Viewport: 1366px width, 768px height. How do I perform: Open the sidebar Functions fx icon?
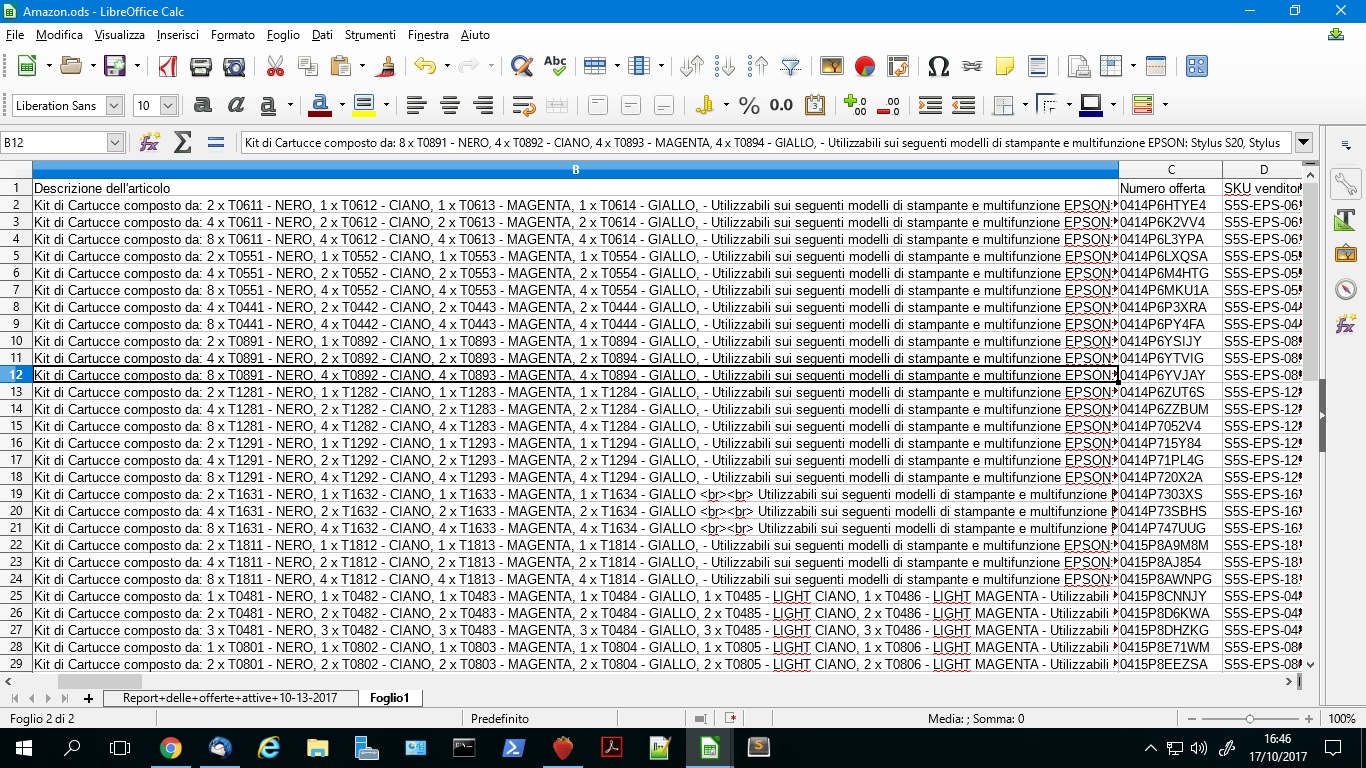tap(1345, 324)
